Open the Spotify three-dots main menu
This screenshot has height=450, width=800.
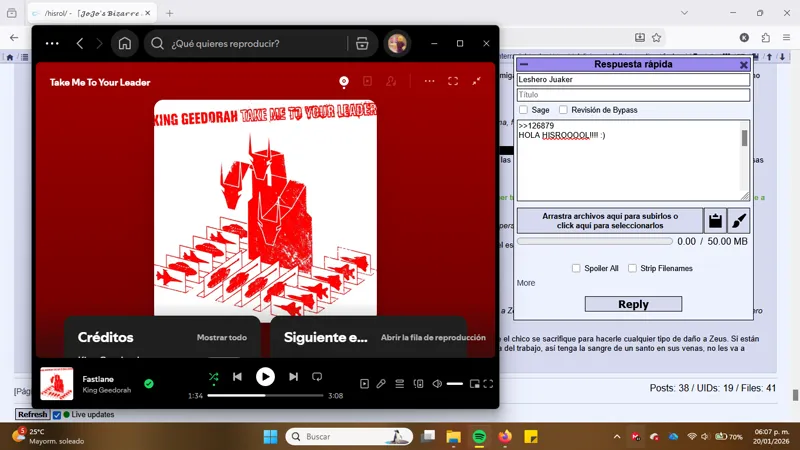click(52, 43)
